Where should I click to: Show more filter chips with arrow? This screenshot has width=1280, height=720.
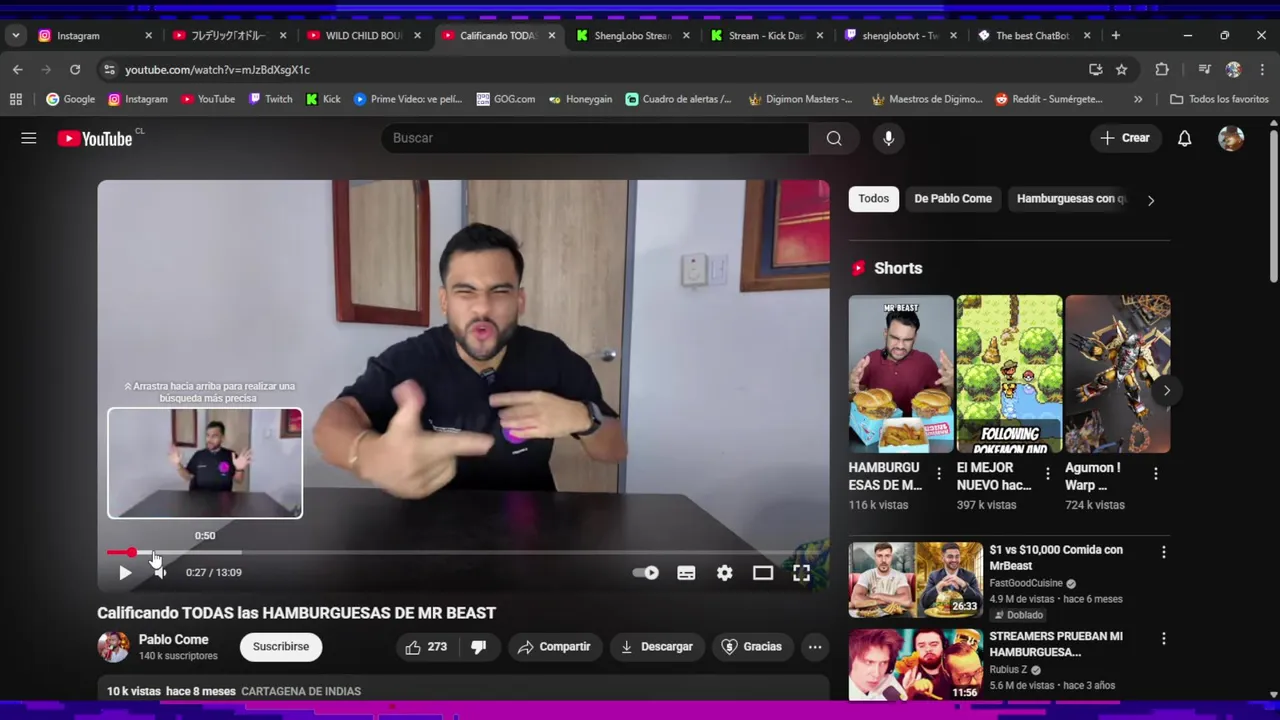(x=1151, y=200)
